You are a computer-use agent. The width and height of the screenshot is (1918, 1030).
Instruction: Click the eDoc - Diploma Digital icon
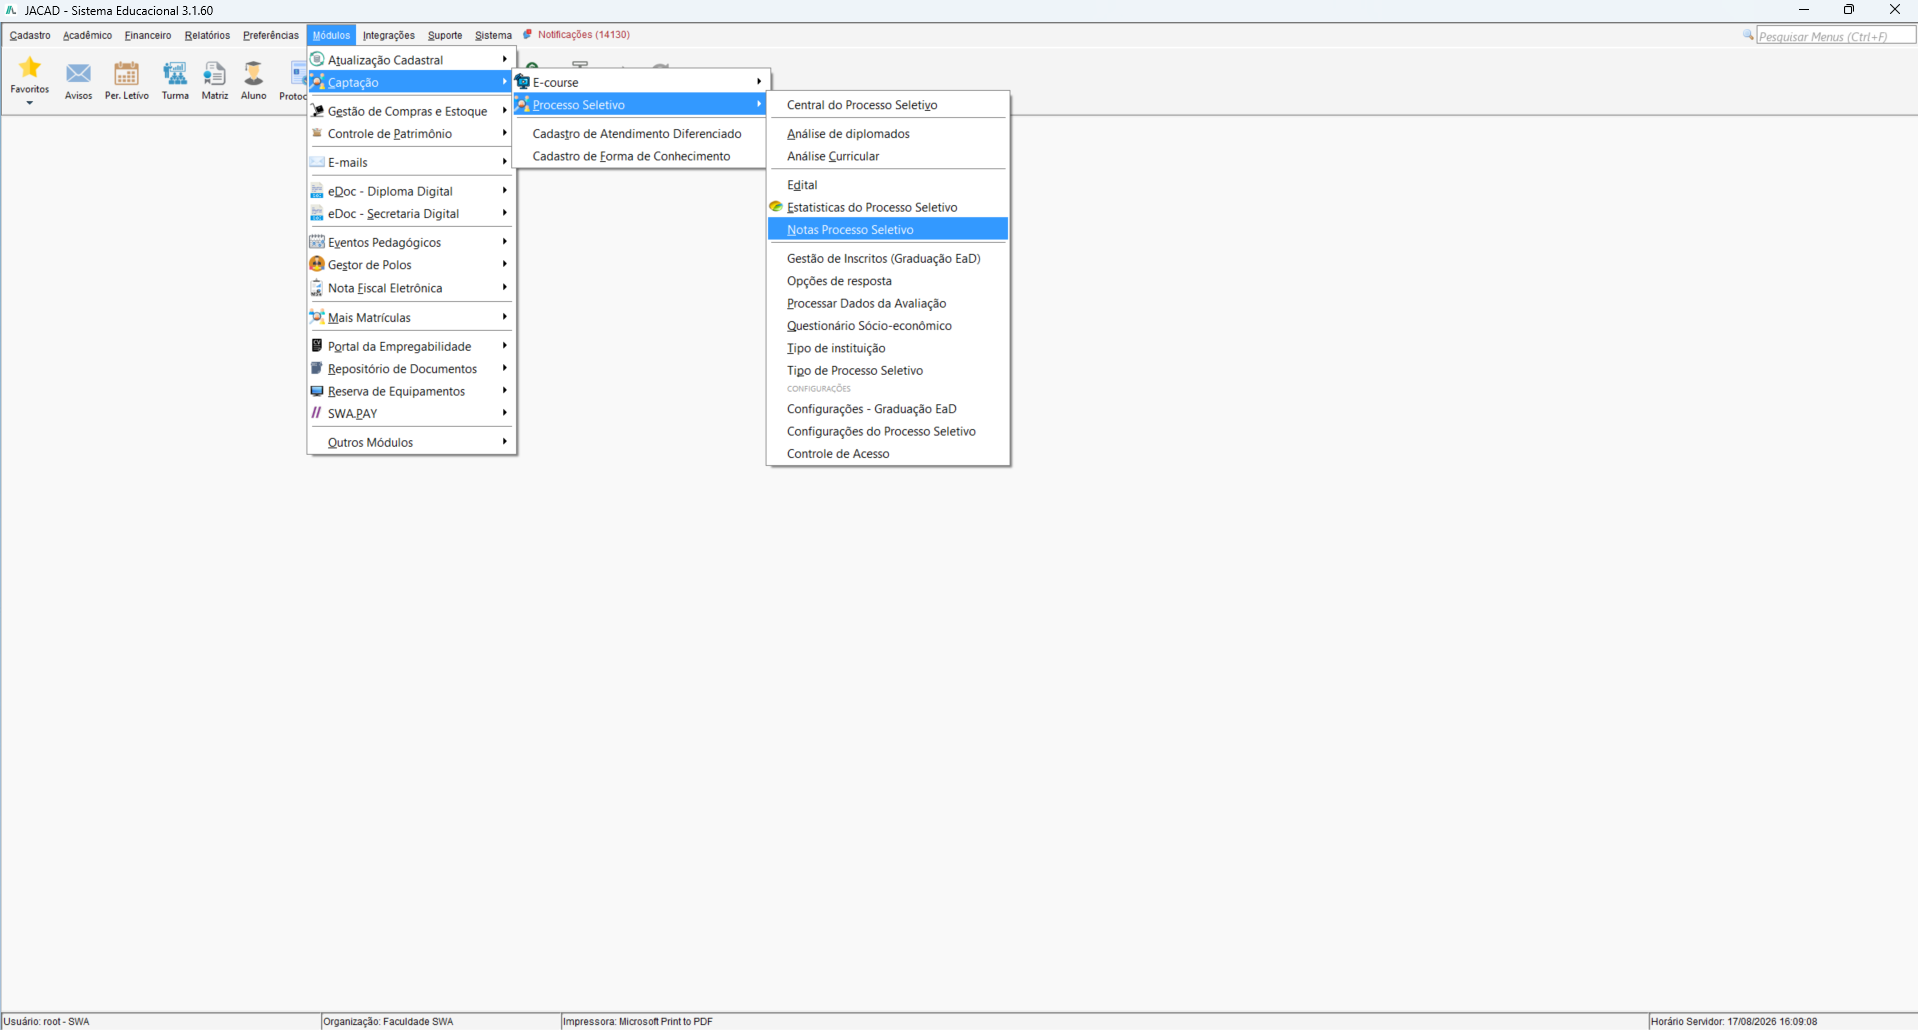(317, 191)
